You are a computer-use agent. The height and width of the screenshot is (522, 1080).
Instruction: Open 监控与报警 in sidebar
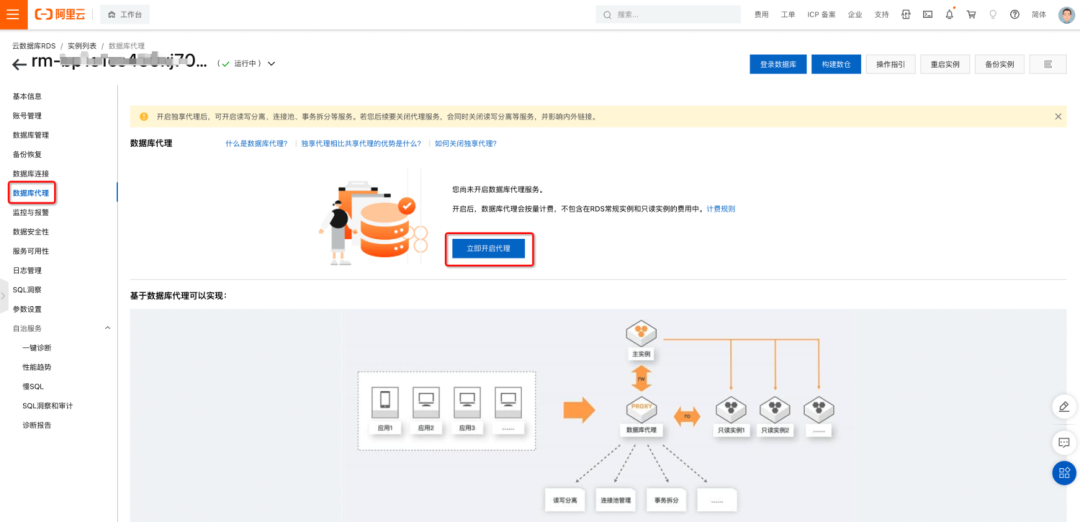point(31,213)
